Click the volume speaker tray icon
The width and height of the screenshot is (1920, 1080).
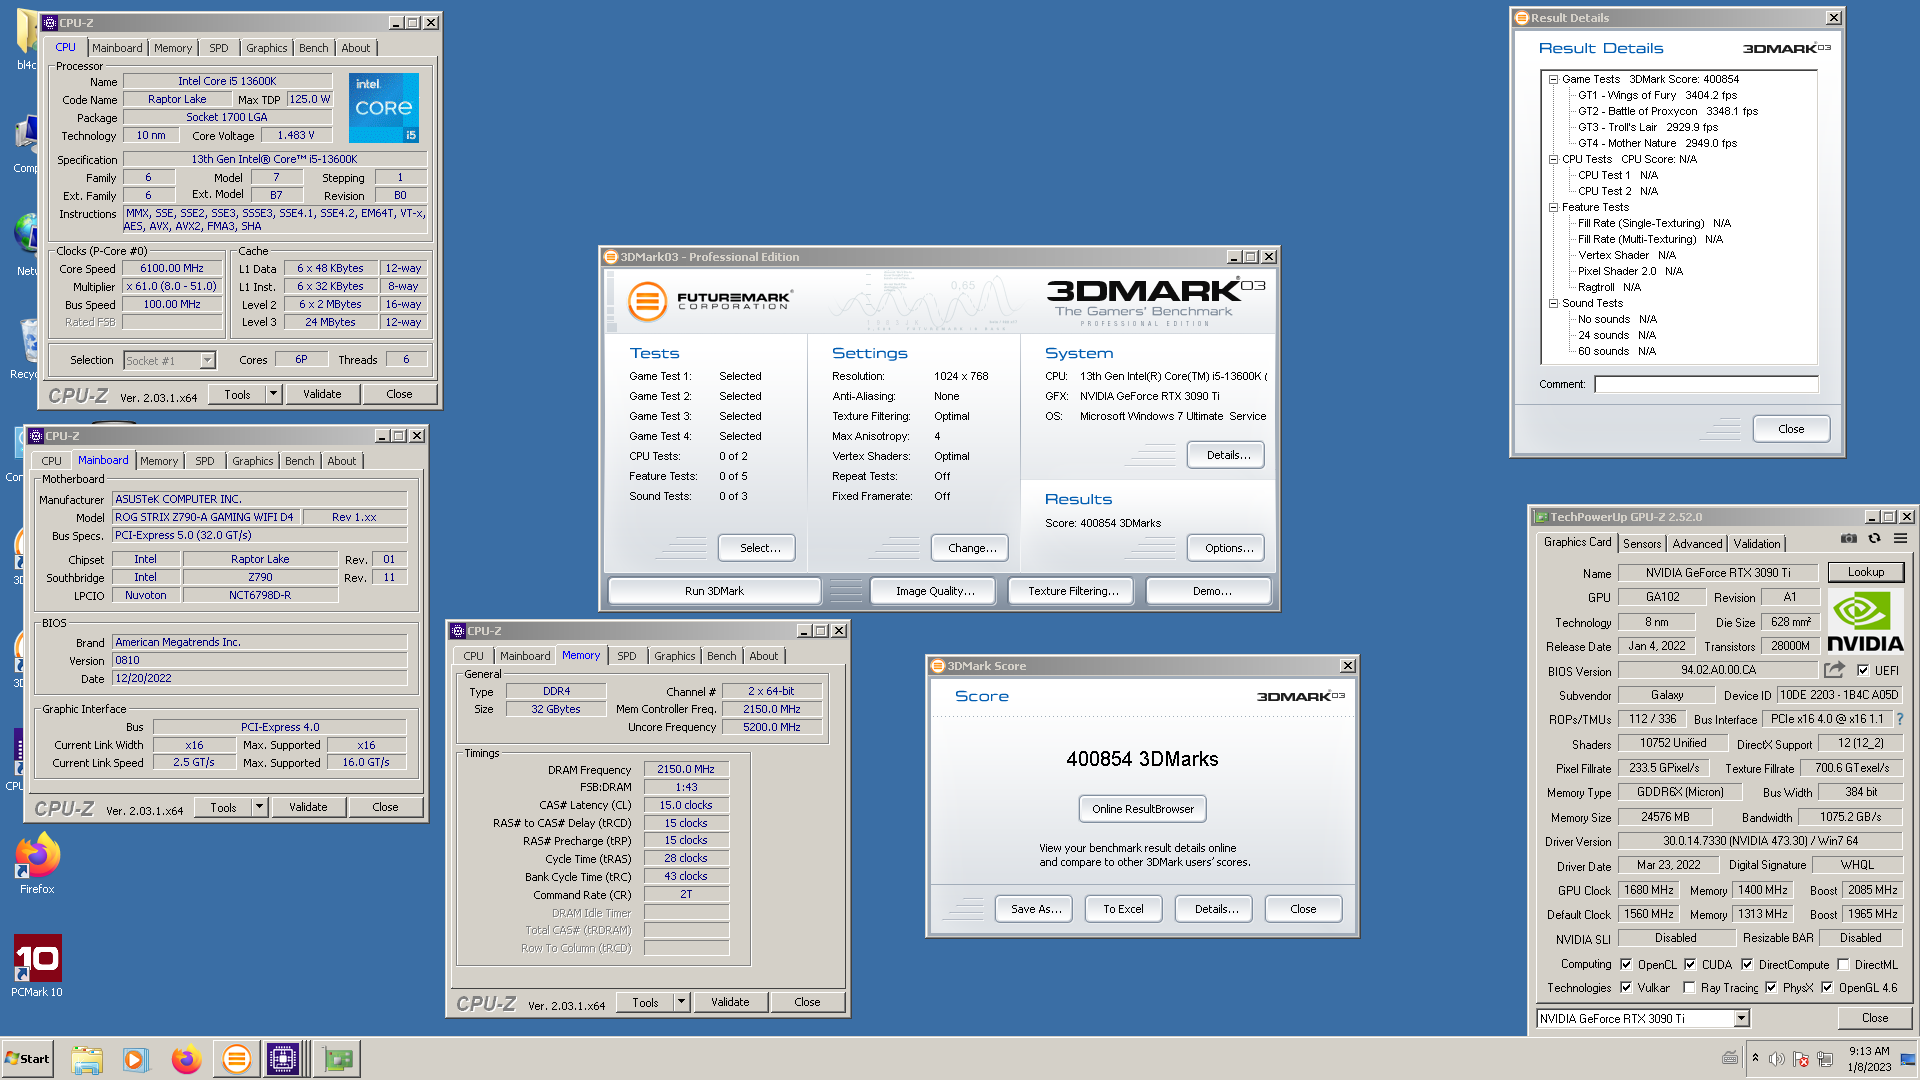click(1777, 1059)
